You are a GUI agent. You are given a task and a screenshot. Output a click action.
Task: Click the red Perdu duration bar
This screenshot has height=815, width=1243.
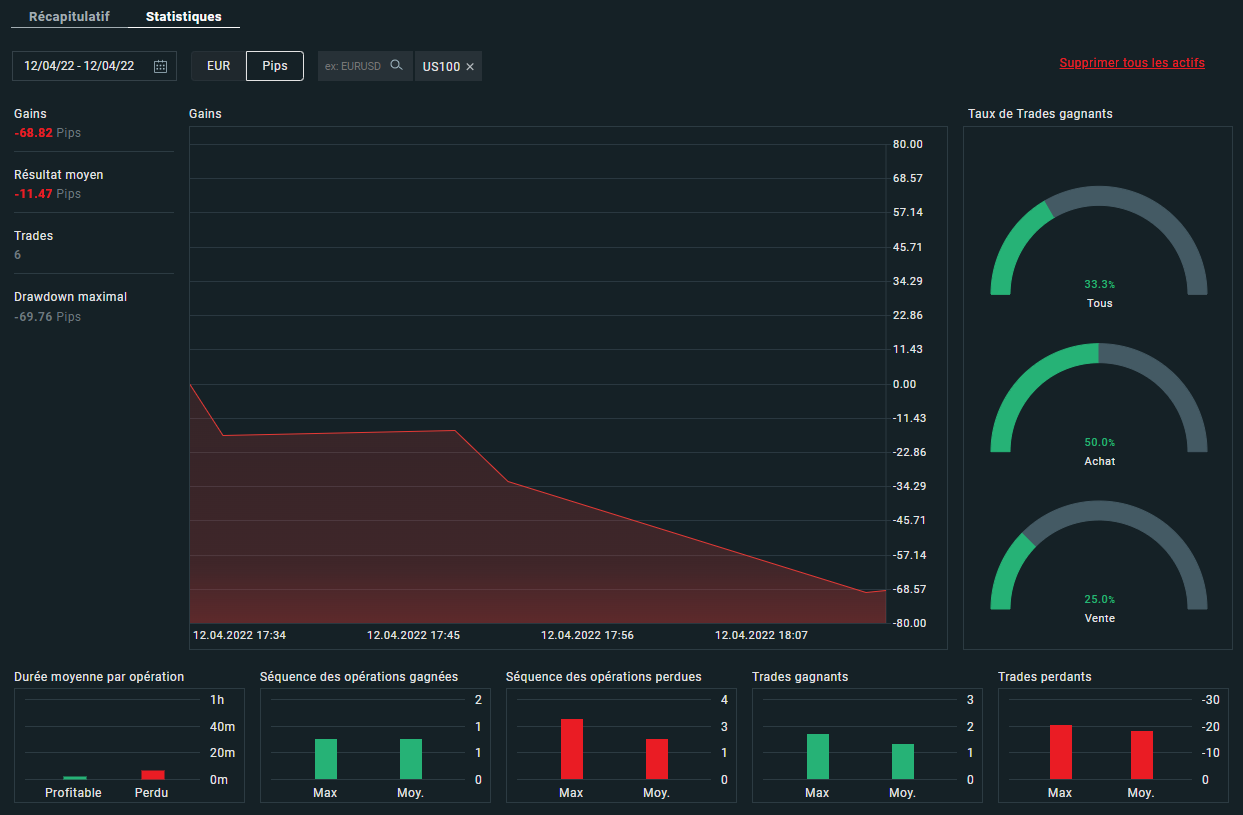(152, 775)
